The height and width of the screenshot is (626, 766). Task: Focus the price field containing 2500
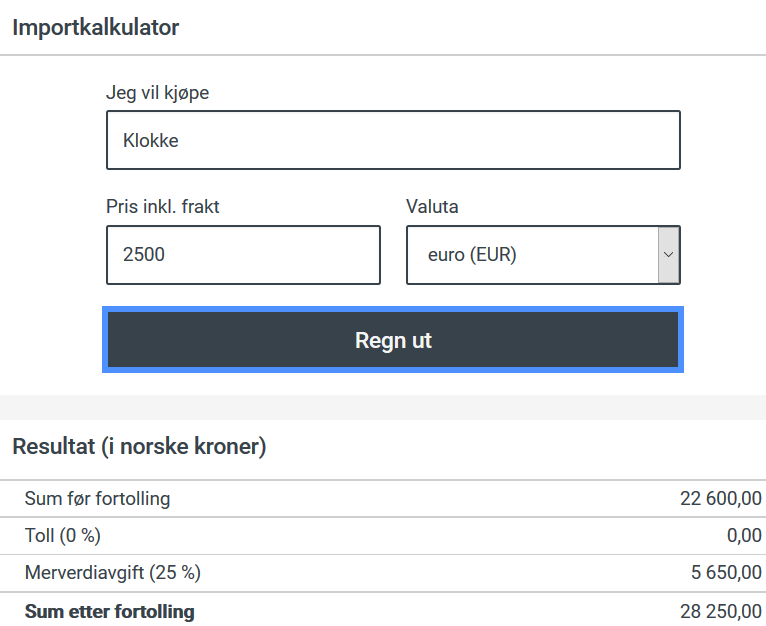[x=243, y=255]
